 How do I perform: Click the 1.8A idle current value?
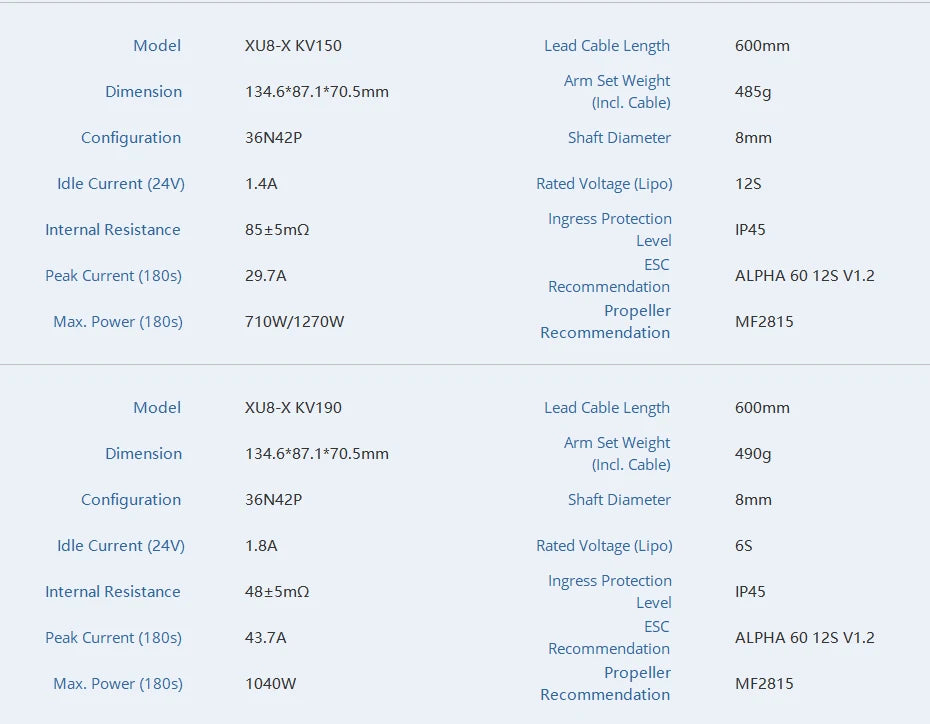[x=261, y=546]
